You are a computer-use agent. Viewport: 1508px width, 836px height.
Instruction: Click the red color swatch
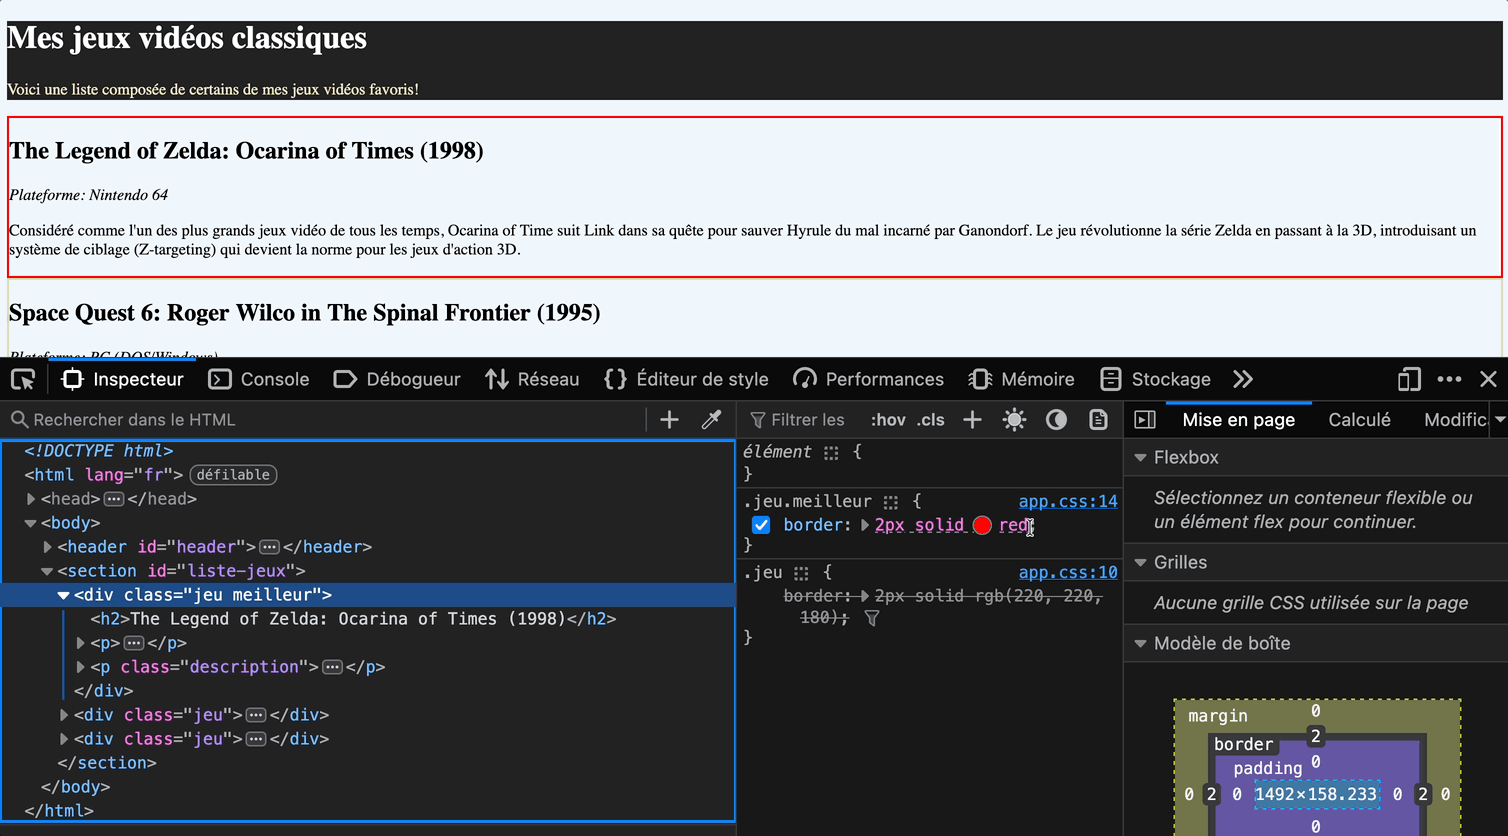tap(982, 526)
